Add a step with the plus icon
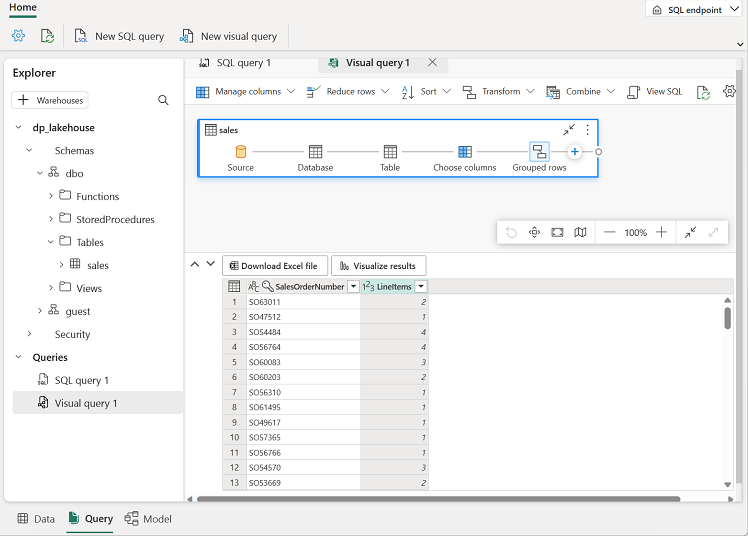 click(x=575, y=152)
